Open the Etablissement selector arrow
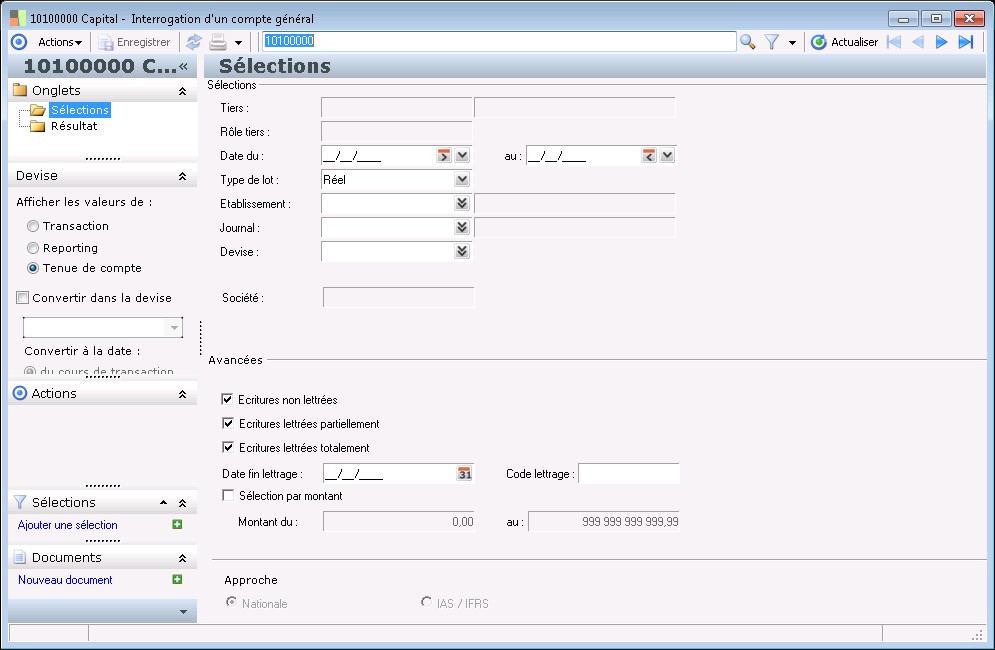Screen dimensions: 995x650 coord(463,203)
